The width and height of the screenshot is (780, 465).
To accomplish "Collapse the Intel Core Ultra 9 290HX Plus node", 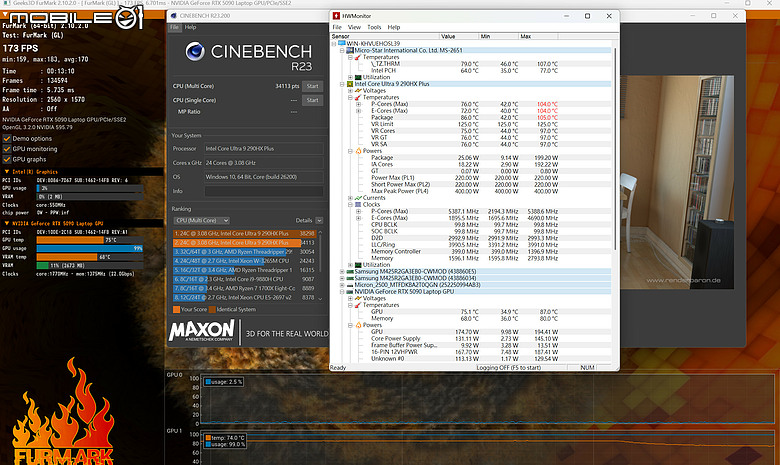I will coord(342,84).
